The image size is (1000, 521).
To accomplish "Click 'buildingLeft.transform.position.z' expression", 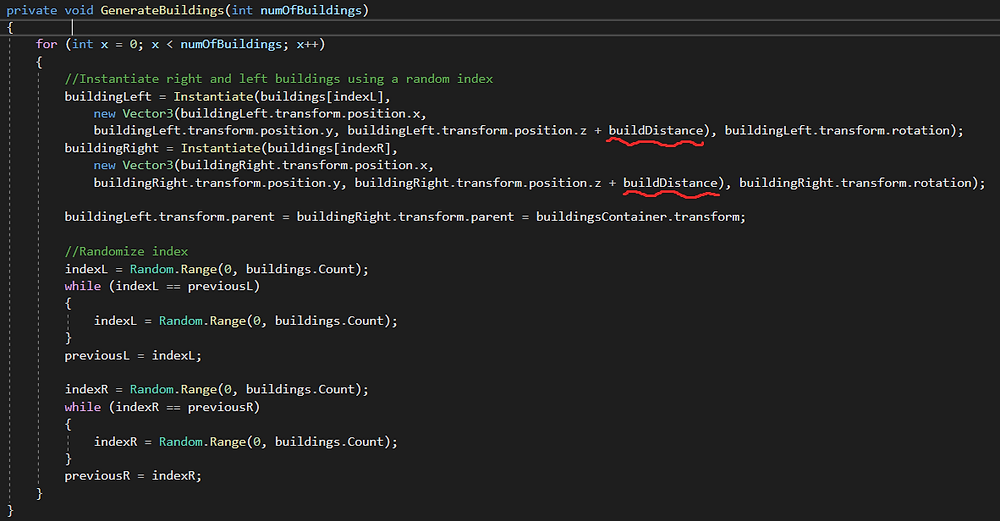I will tap(467, 130).
